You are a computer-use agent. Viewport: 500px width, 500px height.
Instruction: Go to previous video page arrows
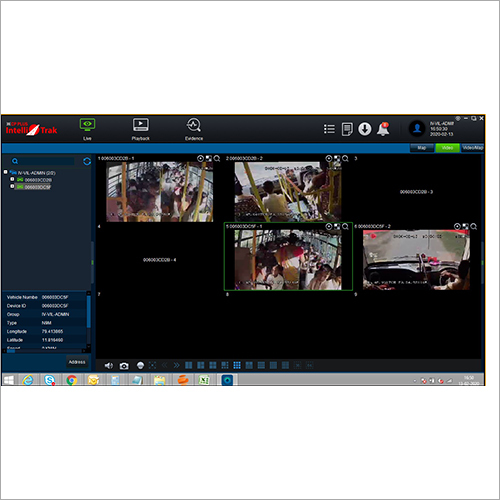pos(164,365)
